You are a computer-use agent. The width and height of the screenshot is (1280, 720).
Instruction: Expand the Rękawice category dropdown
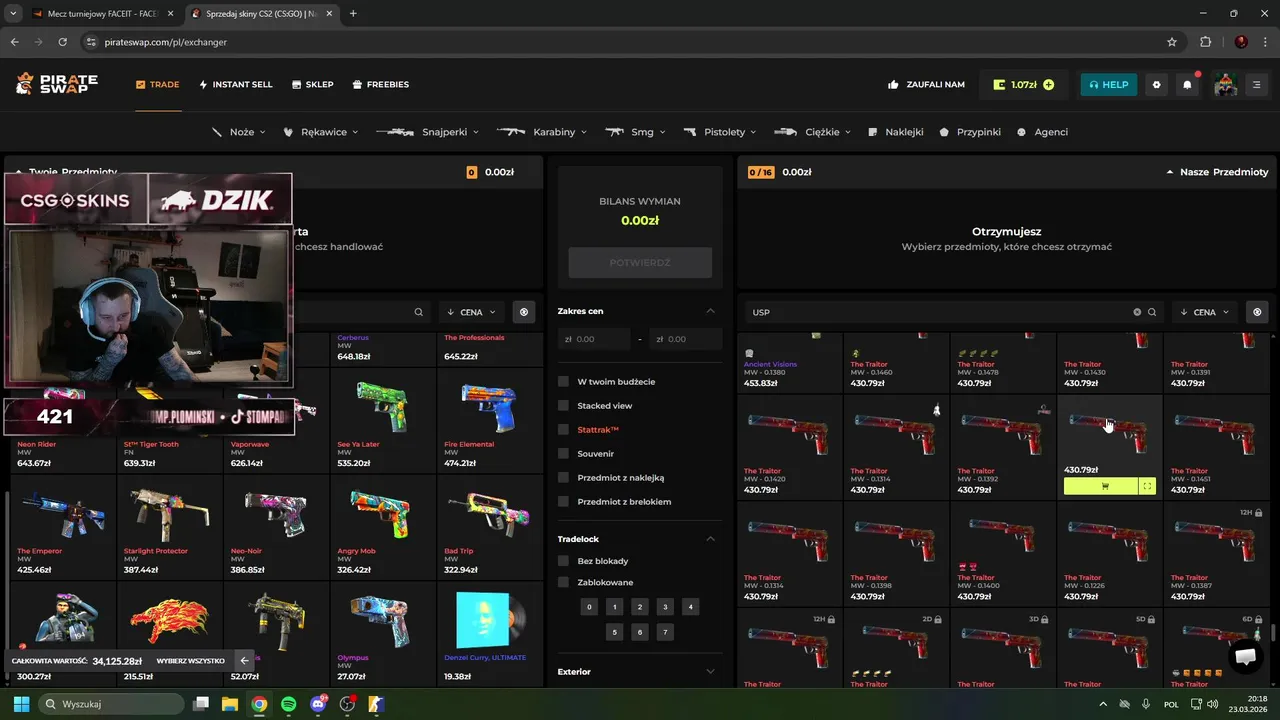(x=321, y=132)
